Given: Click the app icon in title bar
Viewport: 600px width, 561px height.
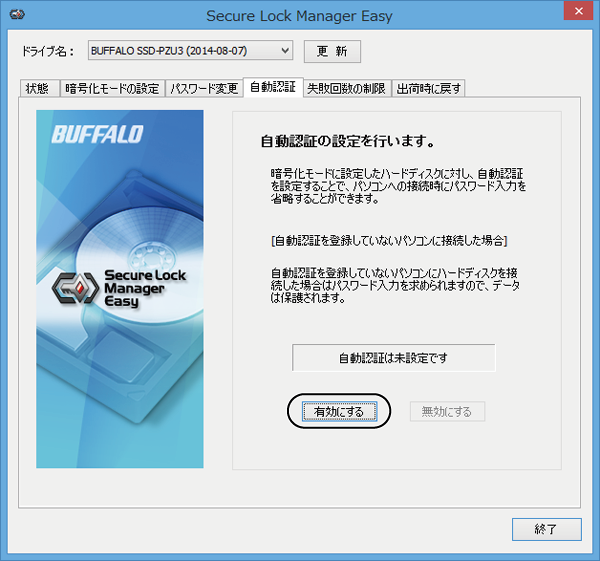Looking at the screenshot, I should click(17, 15).
